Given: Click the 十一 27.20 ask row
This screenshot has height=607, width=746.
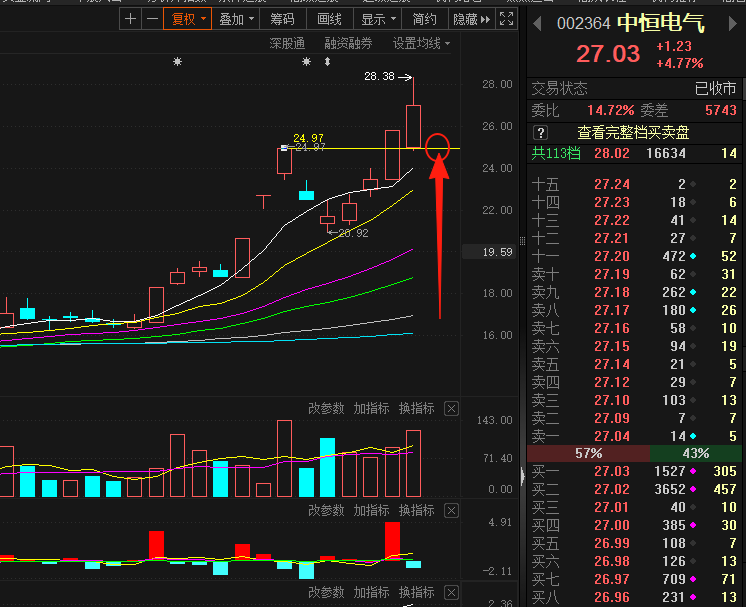Looking at the screenshot, I should [x=634, y=256].
